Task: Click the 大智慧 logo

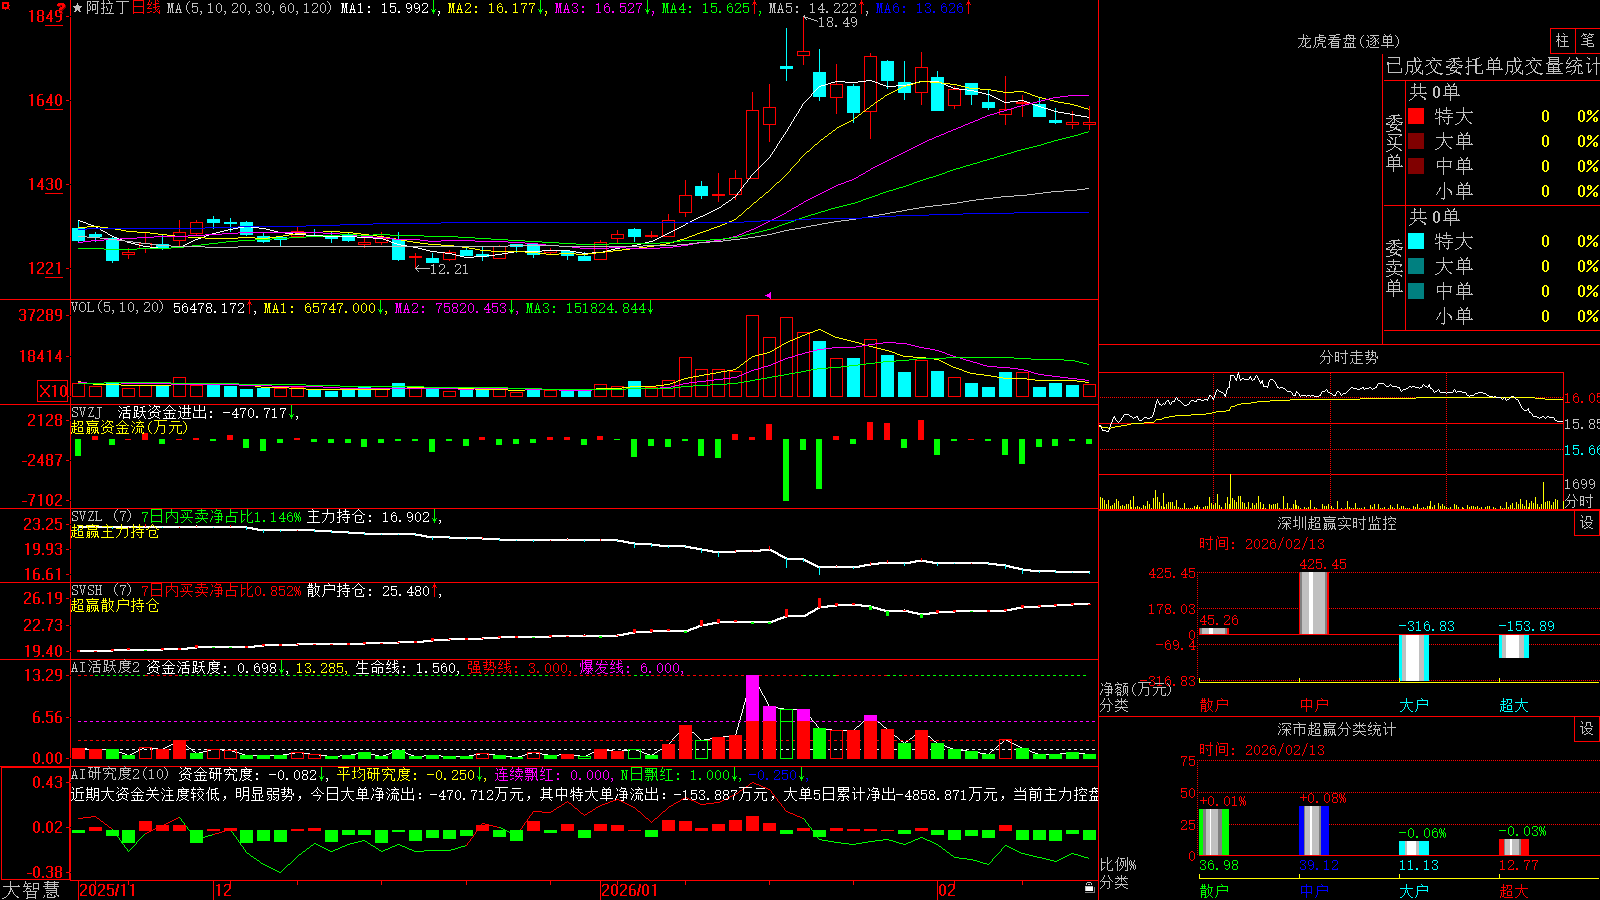Action: (31, 890)
